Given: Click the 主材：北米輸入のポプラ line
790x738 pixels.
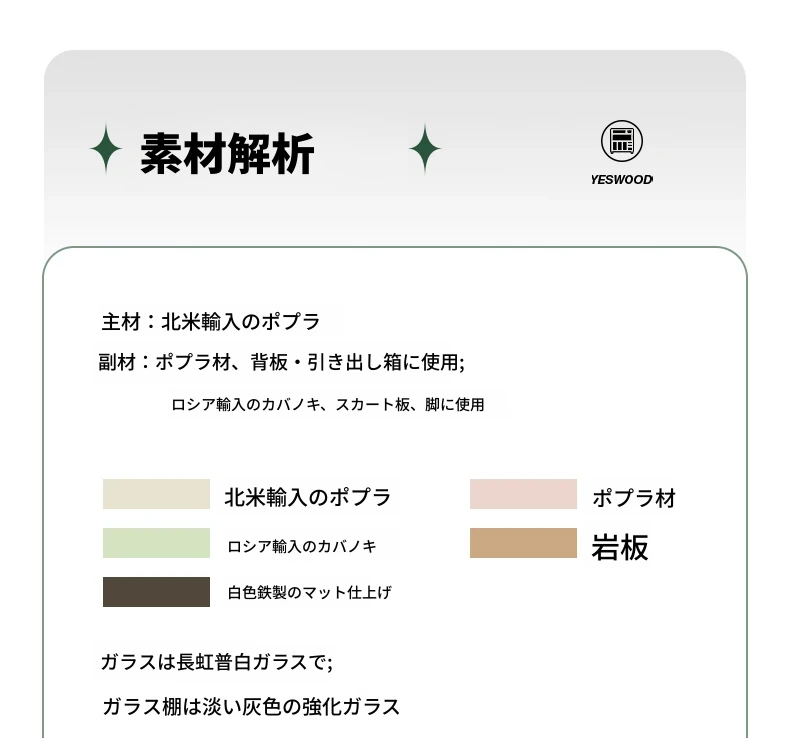Looking at the screenshot, I should tap(211, 322).
